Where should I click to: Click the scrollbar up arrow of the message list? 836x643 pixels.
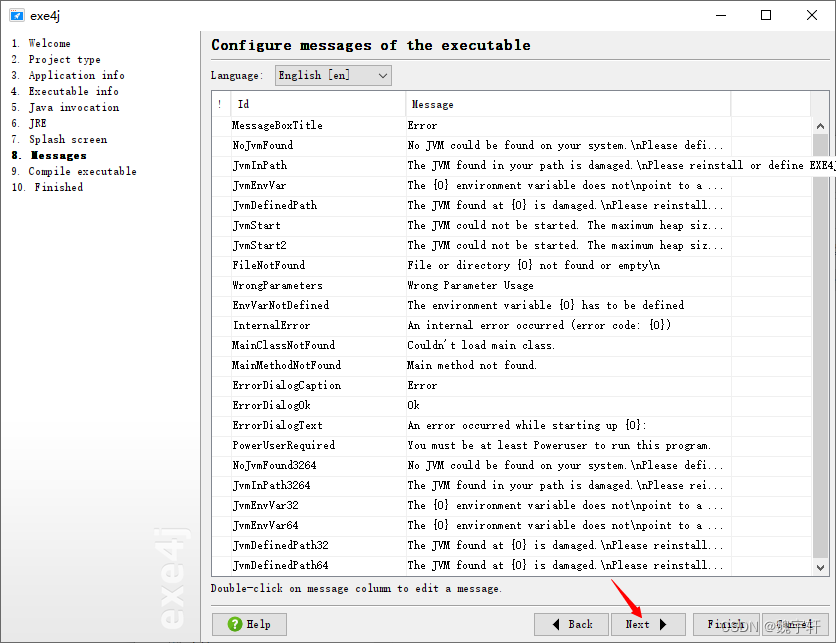tap(822, 126)
